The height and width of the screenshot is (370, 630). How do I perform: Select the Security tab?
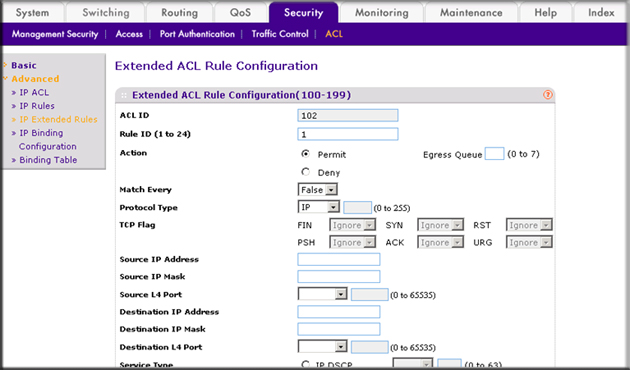pos(303,12)
